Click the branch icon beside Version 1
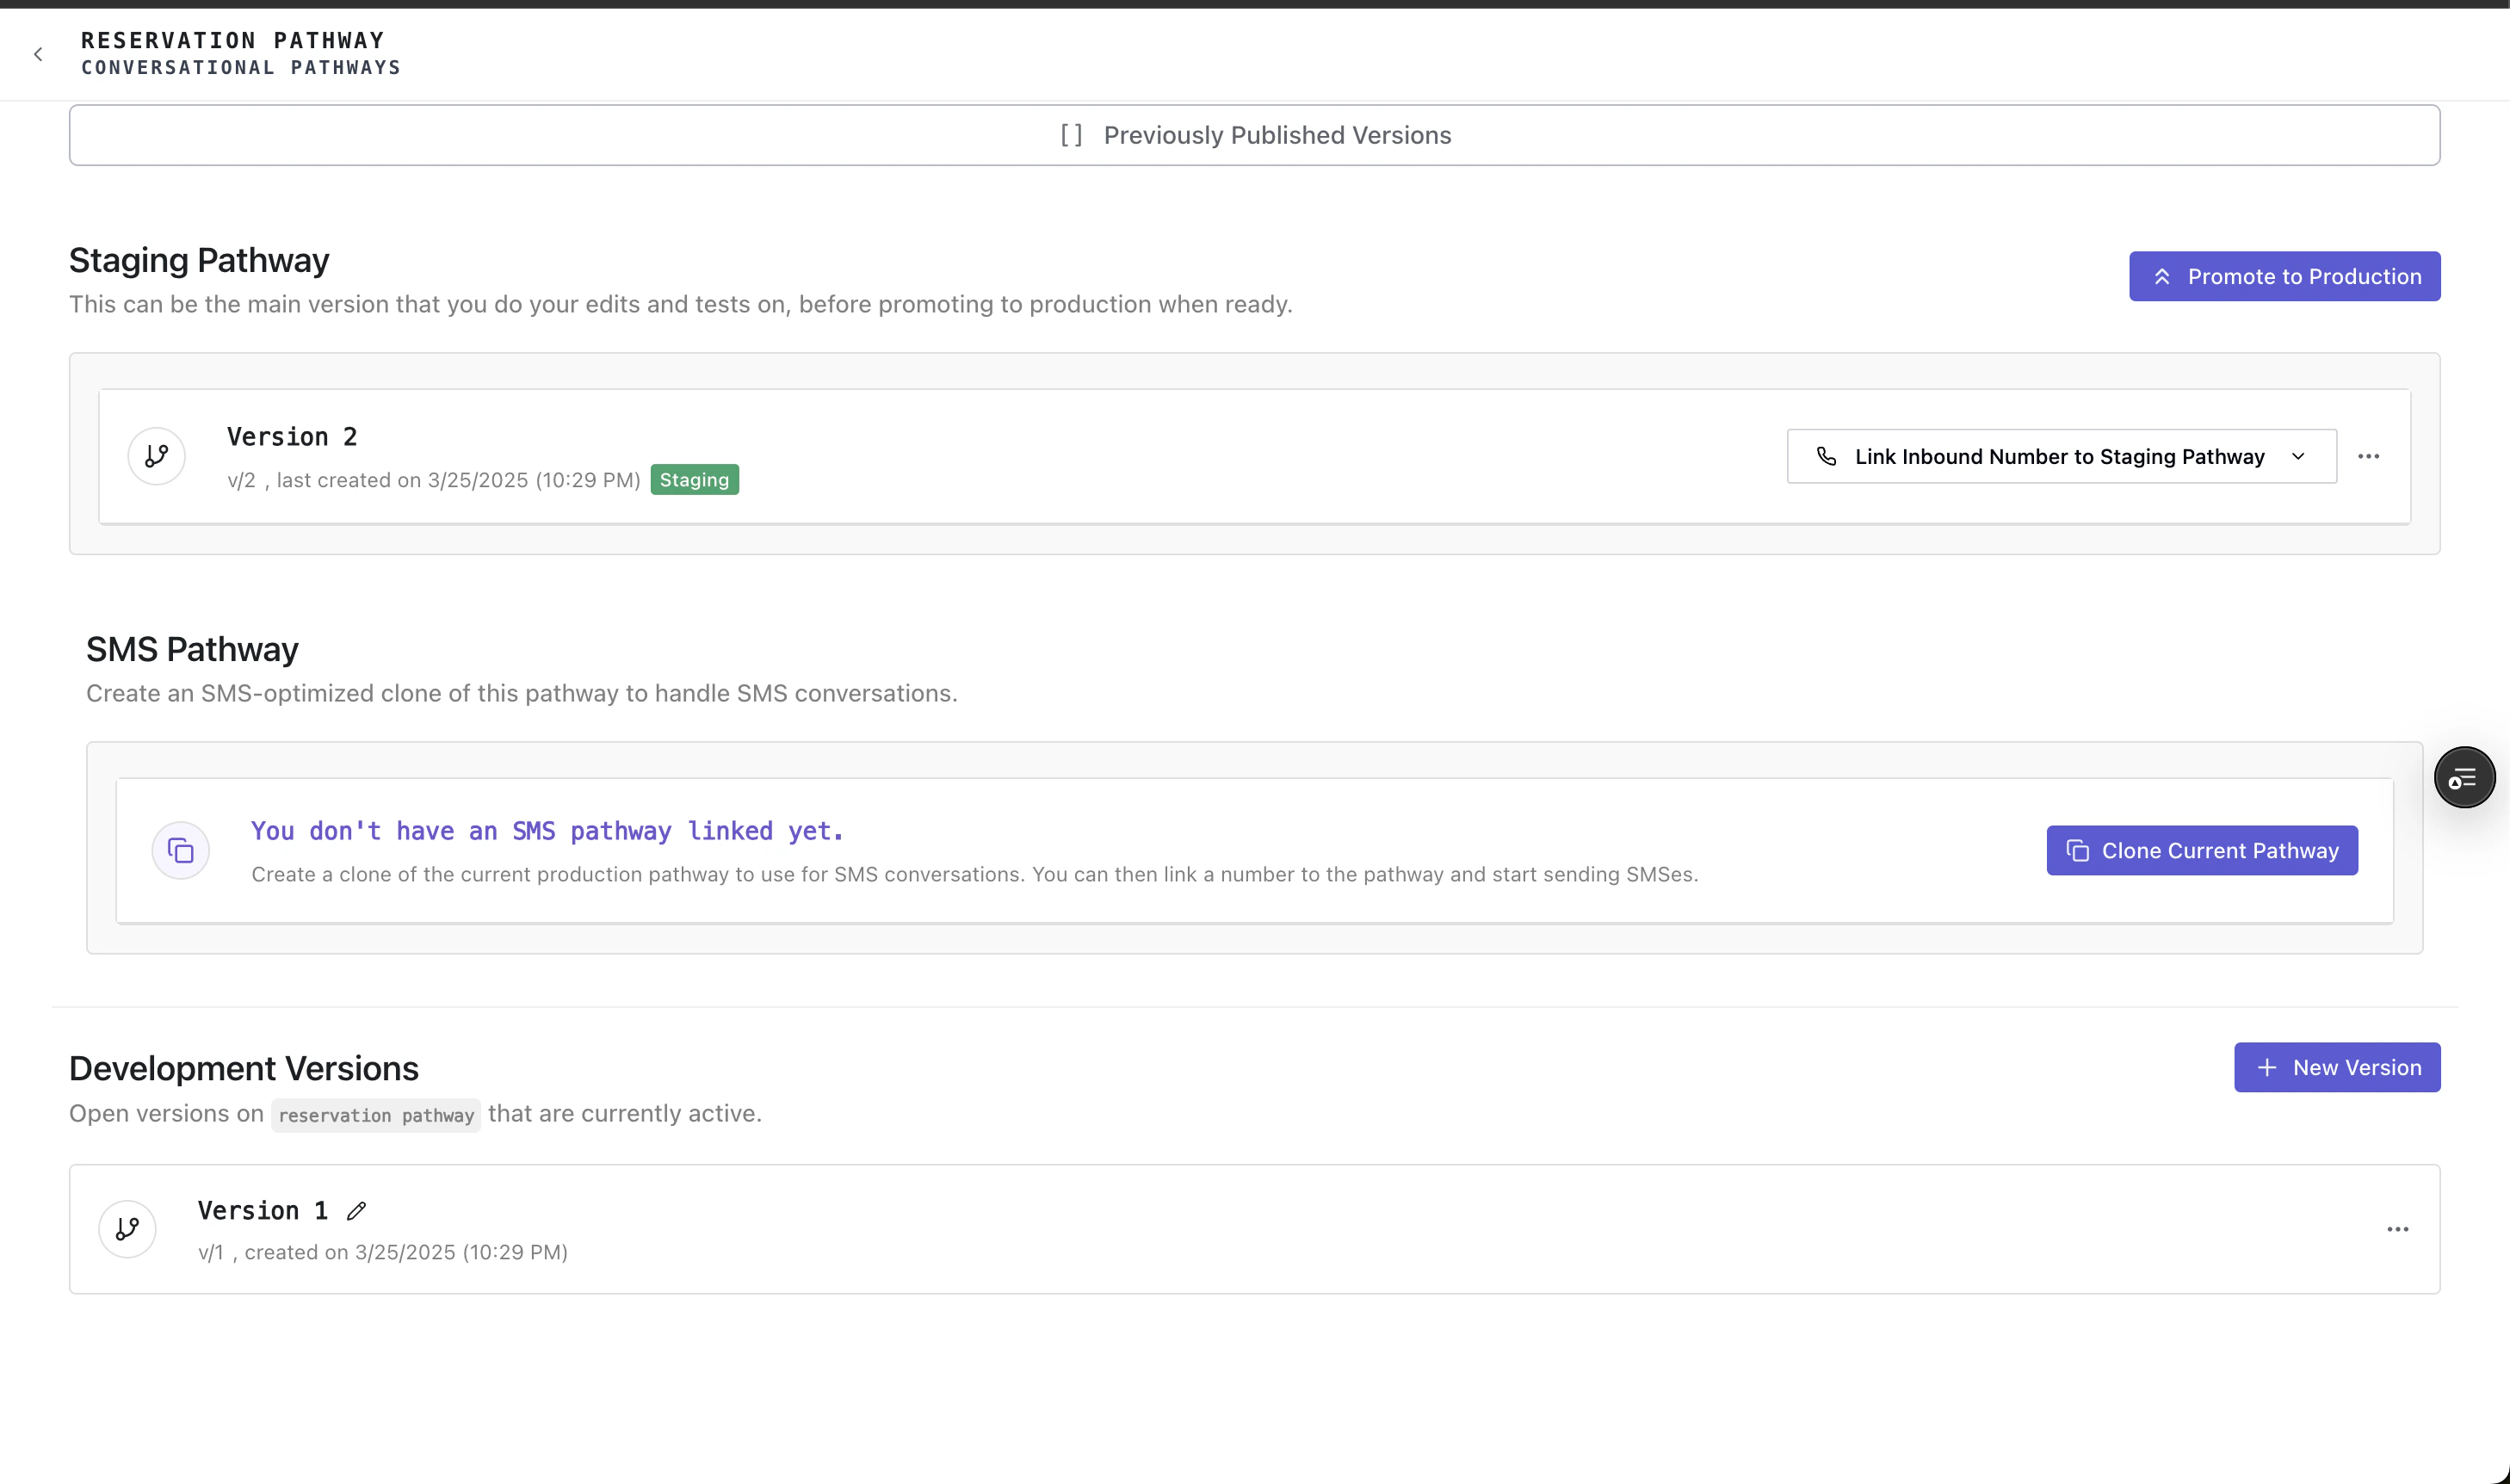Screen dimensions: 2510x1484 [x=127, y=1229]
